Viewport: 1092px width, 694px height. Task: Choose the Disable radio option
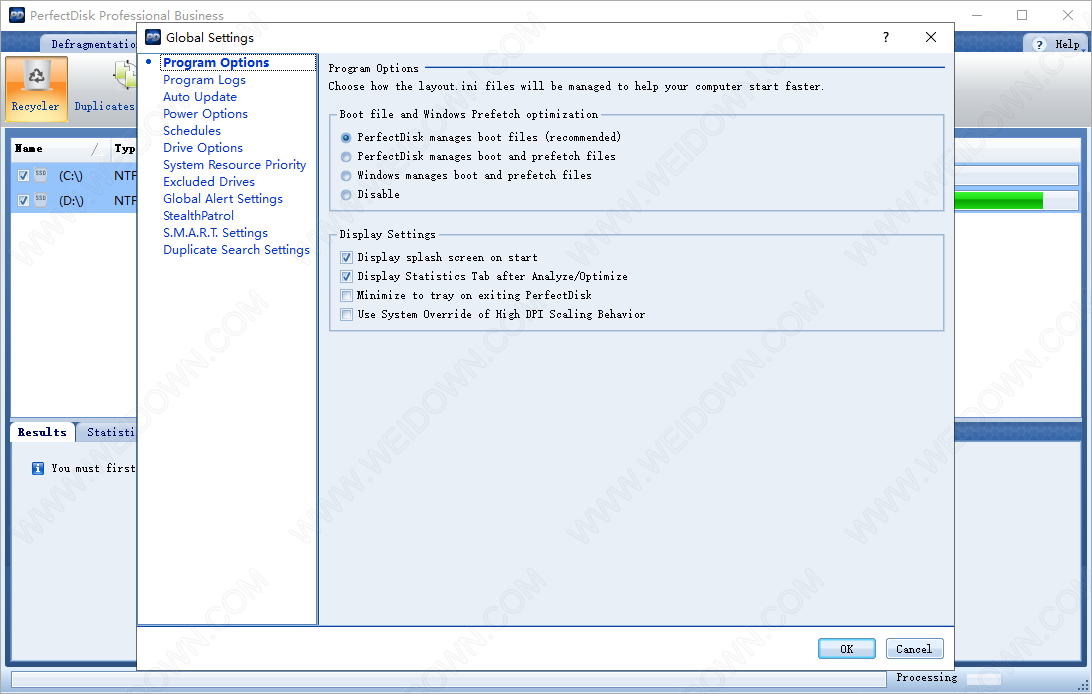pos(346,195)
